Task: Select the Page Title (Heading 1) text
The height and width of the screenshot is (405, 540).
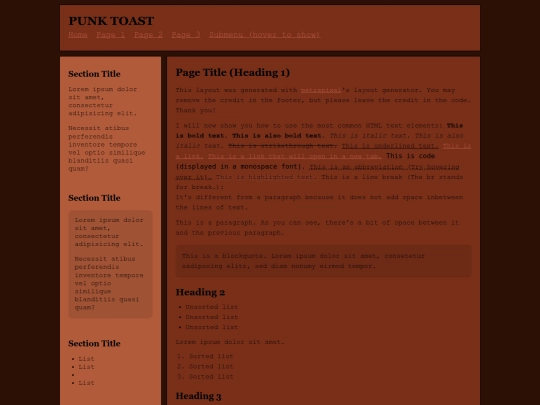Action: click(x=233, y=72)
